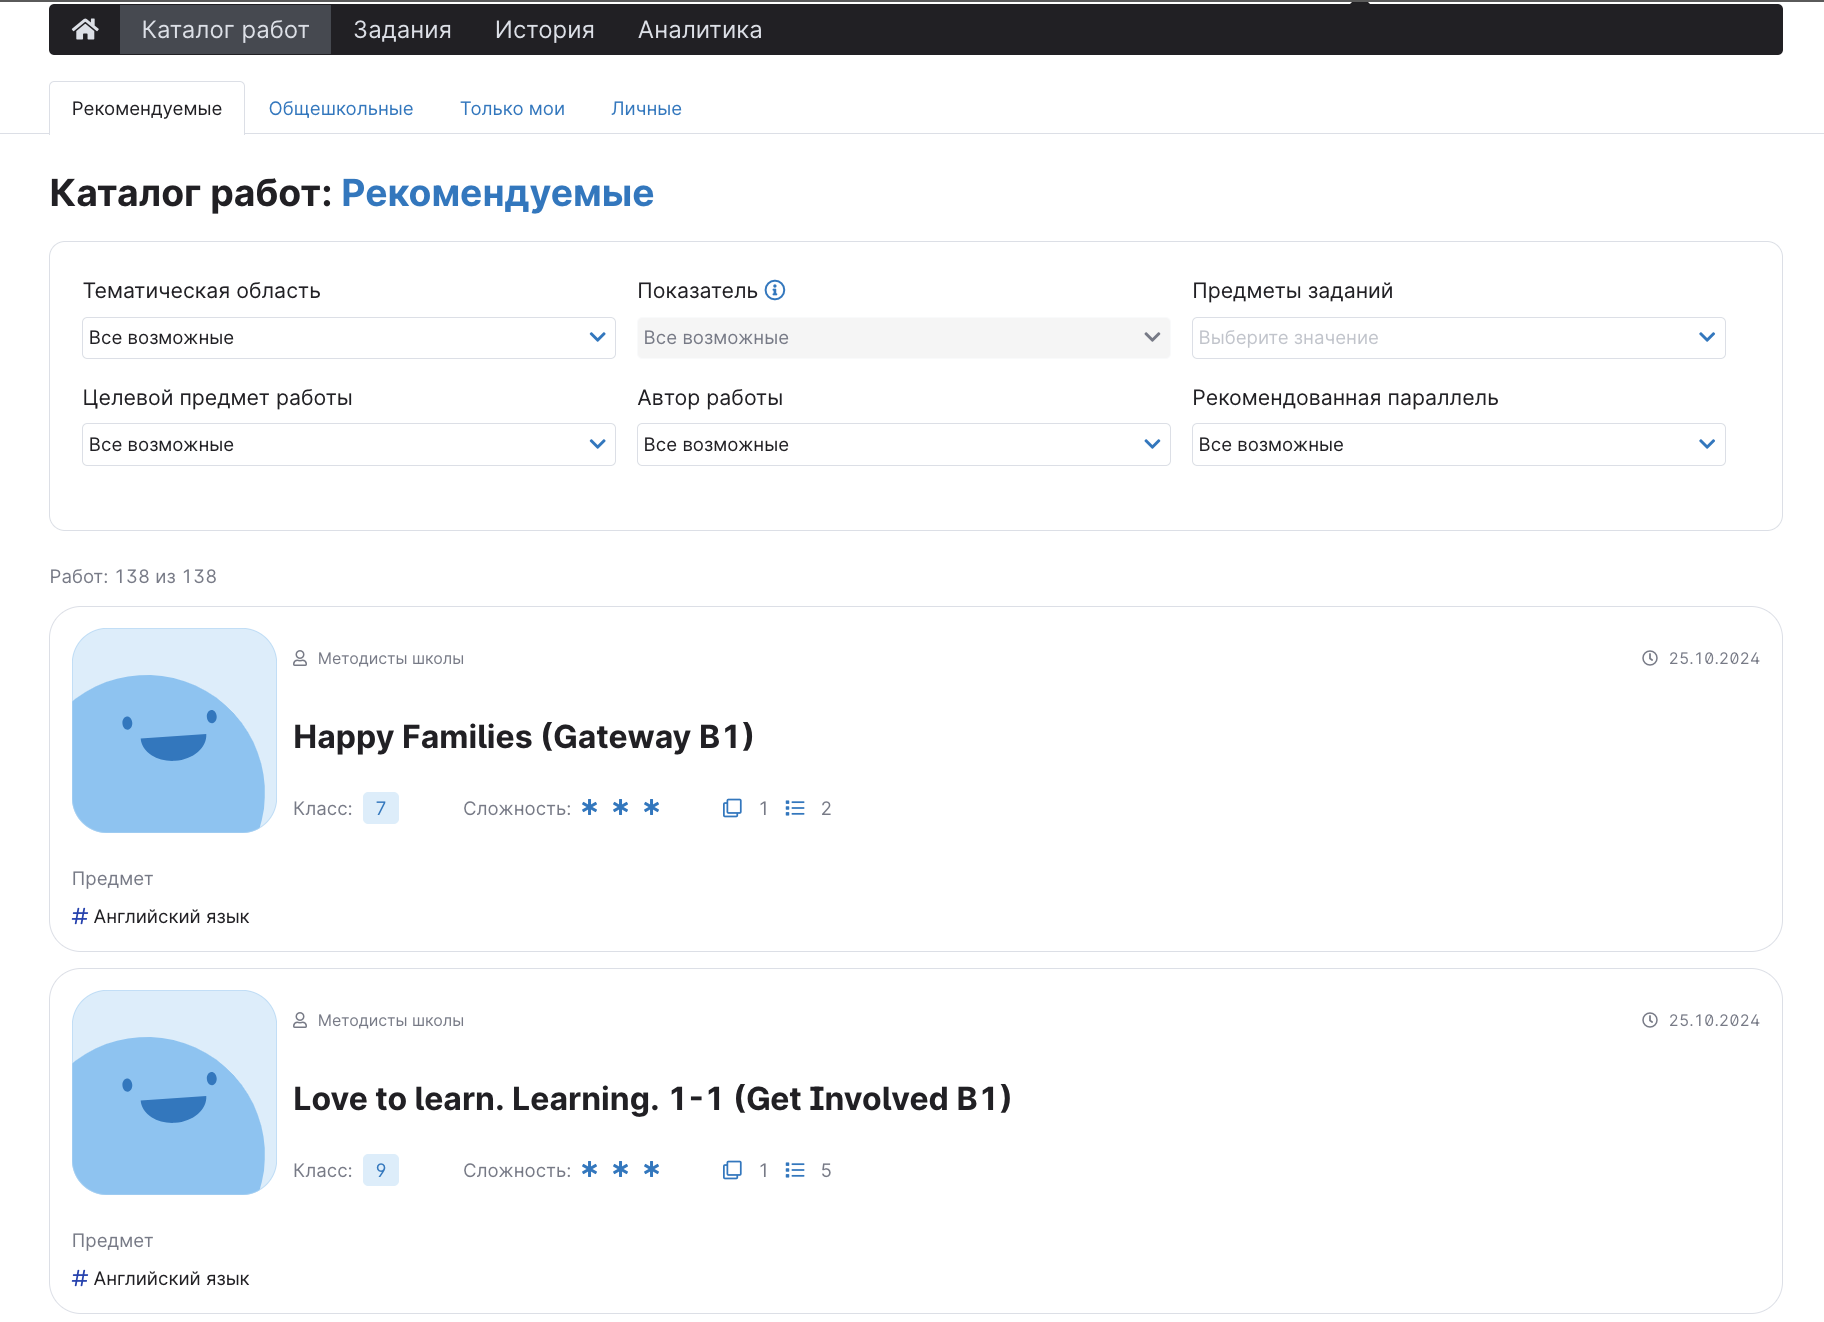Expand the Рекомендованная параллель dropdown
This screenshot has width=1824, height=1322.
[1458, 445]
